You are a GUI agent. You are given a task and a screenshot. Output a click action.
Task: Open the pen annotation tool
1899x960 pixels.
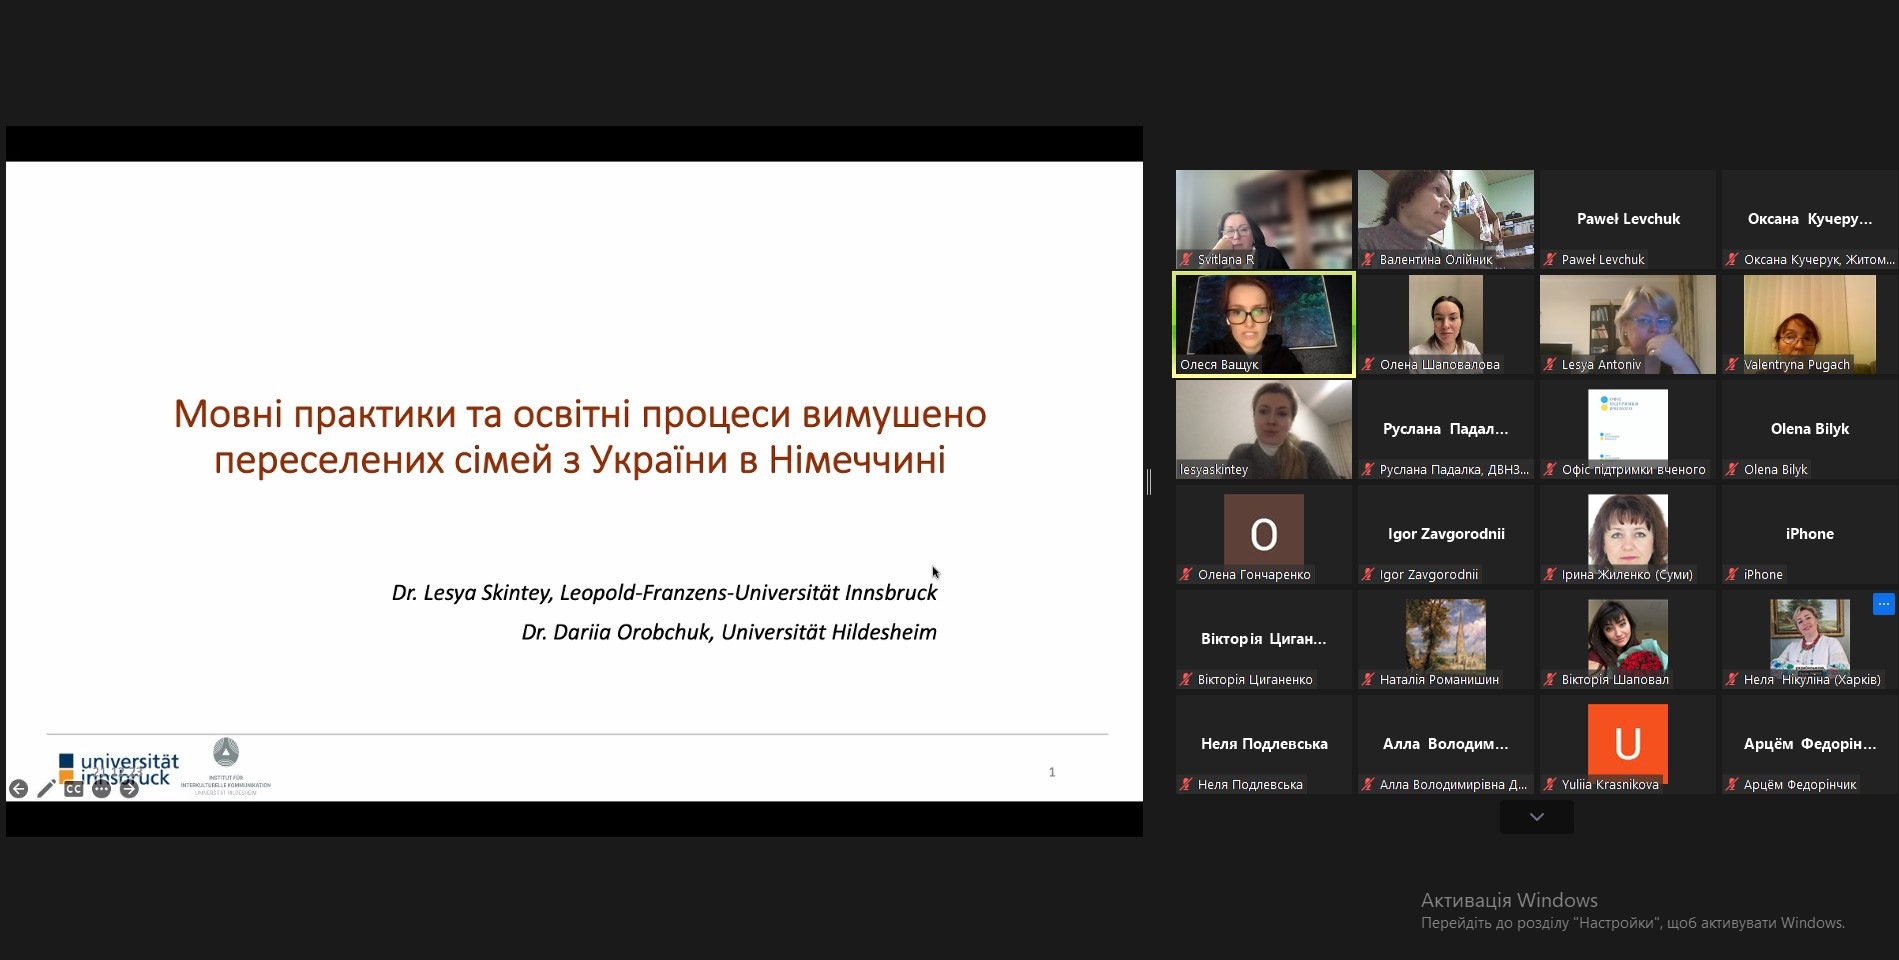(x=46, y=789)
